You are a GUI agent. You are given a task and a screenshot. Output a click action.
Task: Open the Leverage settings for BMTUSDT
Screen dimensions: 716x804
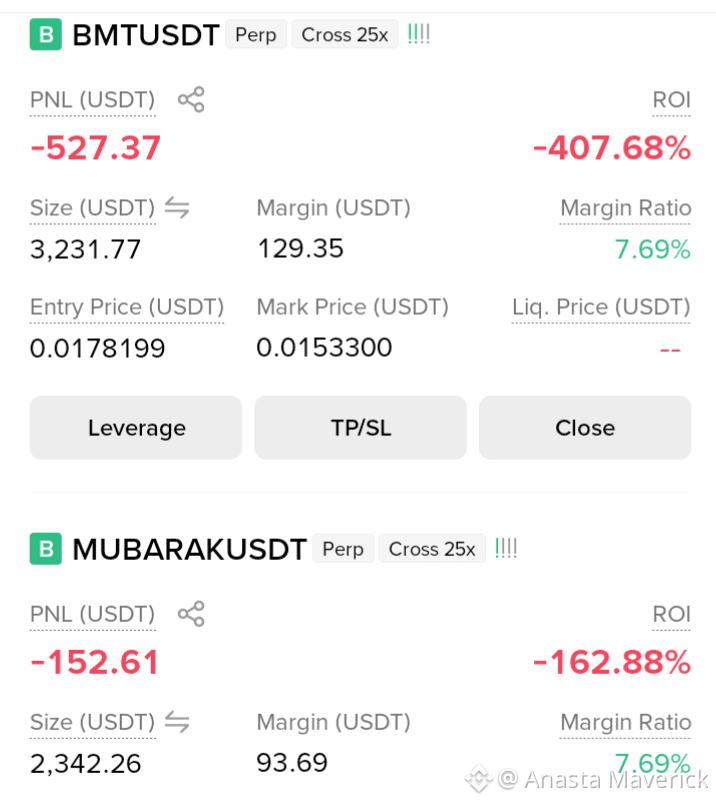click(136, 428)
